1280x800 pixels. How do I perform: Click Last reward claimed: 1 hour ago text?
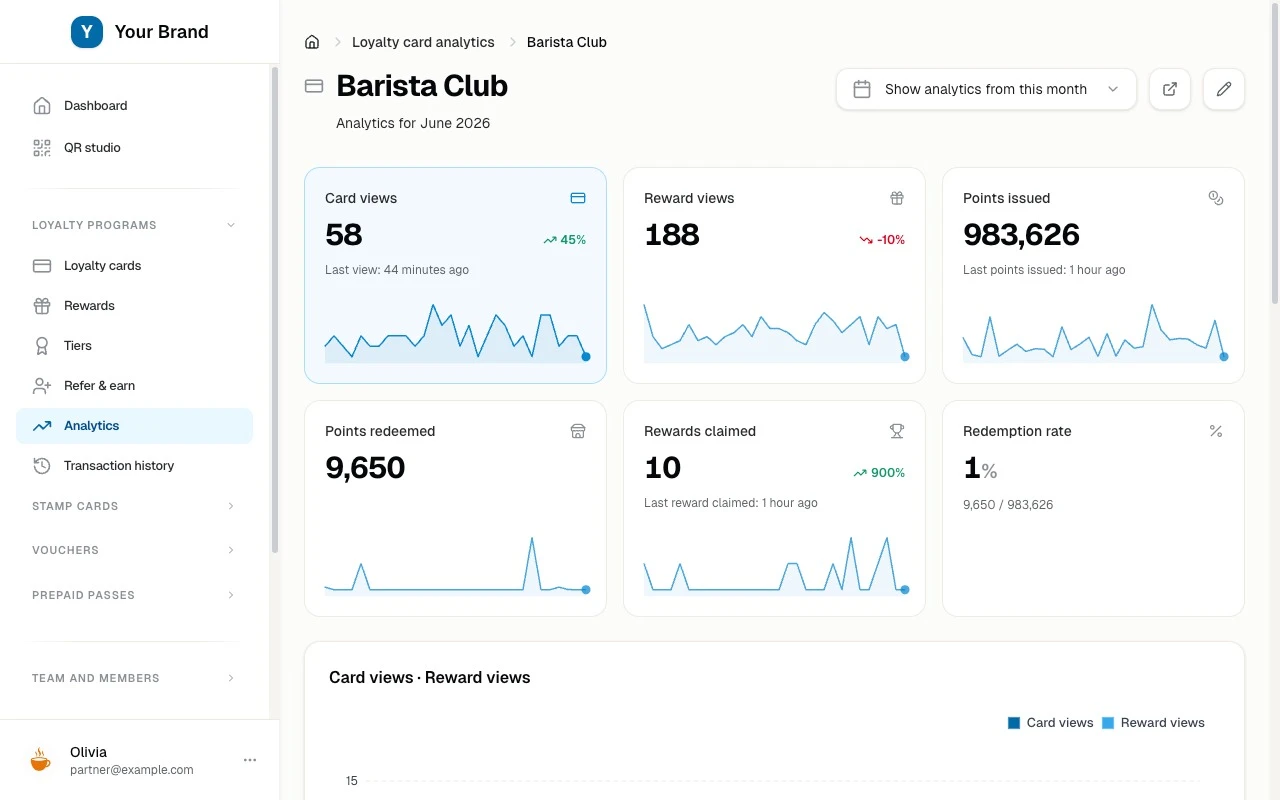pyautogui.click(x=731, y=503)
